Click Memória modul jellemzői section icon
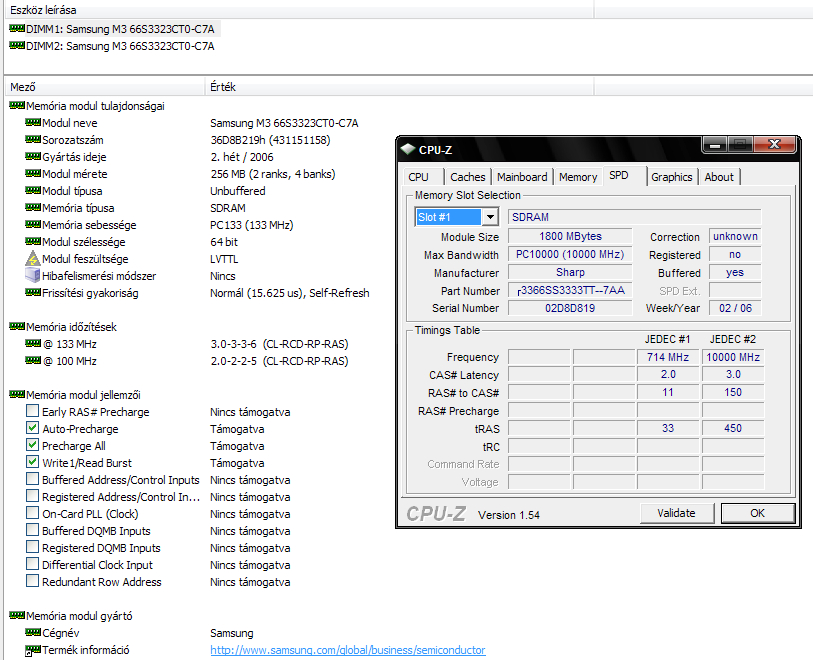 click(17, 395)
